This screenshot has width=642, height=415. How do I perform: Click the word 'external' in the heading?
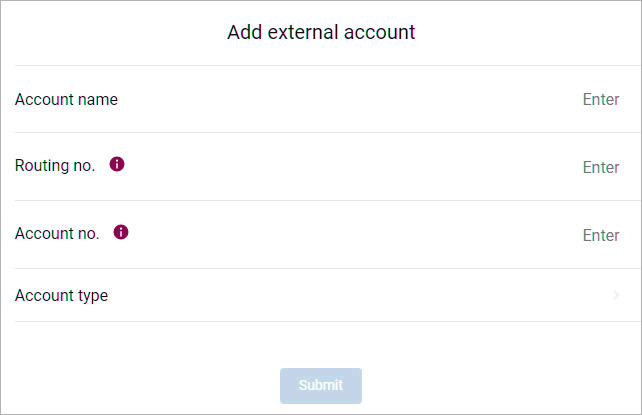pos(303,32)
